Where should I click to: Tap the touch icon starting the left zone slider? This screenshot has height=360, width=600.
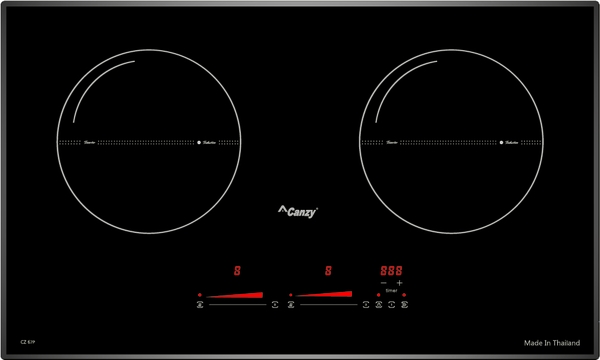pyautogui.click(x=200, y=305)
